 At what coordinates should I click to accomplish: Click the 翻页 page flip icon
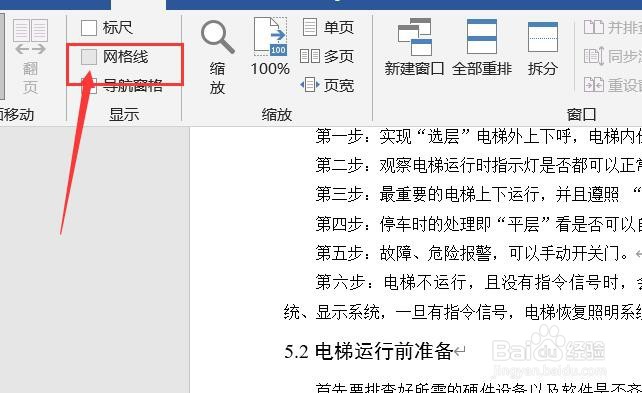pos(30,56)
